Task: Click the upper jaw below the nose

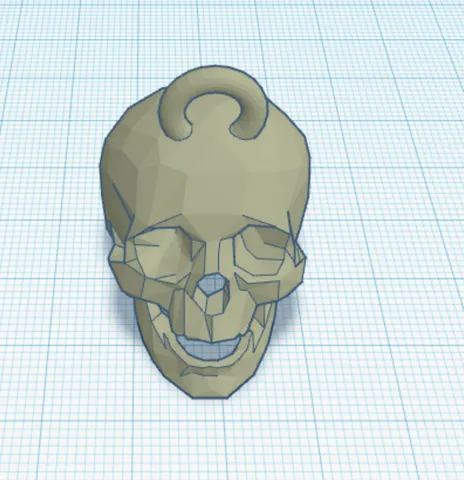Action: pyautogui.click(x=200, y=320)
